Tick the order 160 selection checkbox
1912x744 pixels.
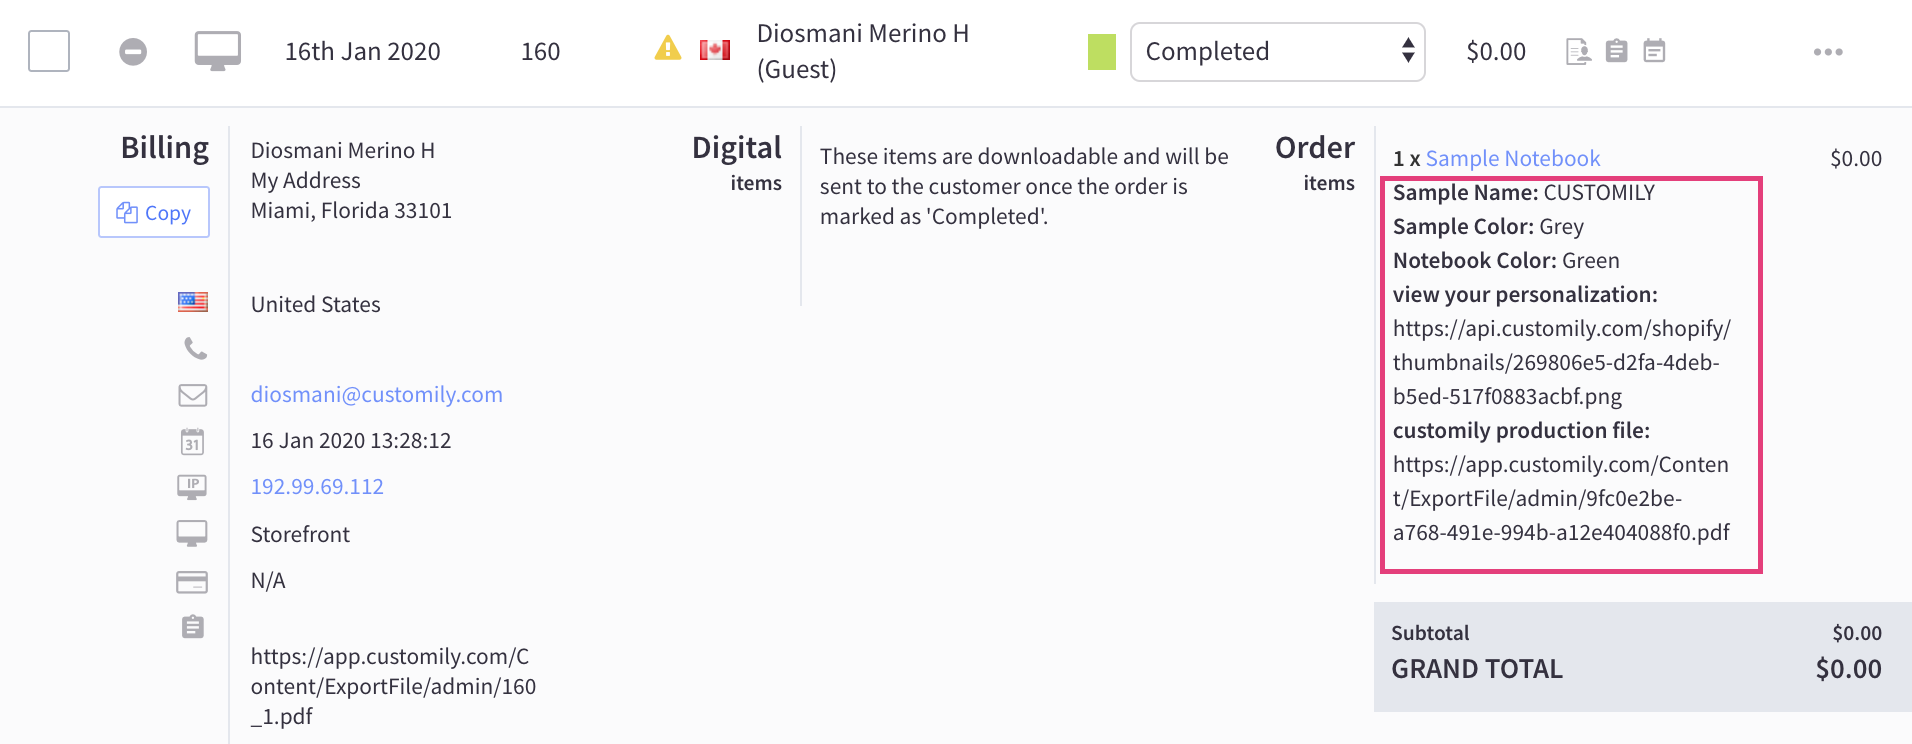[x=49, y=51]
